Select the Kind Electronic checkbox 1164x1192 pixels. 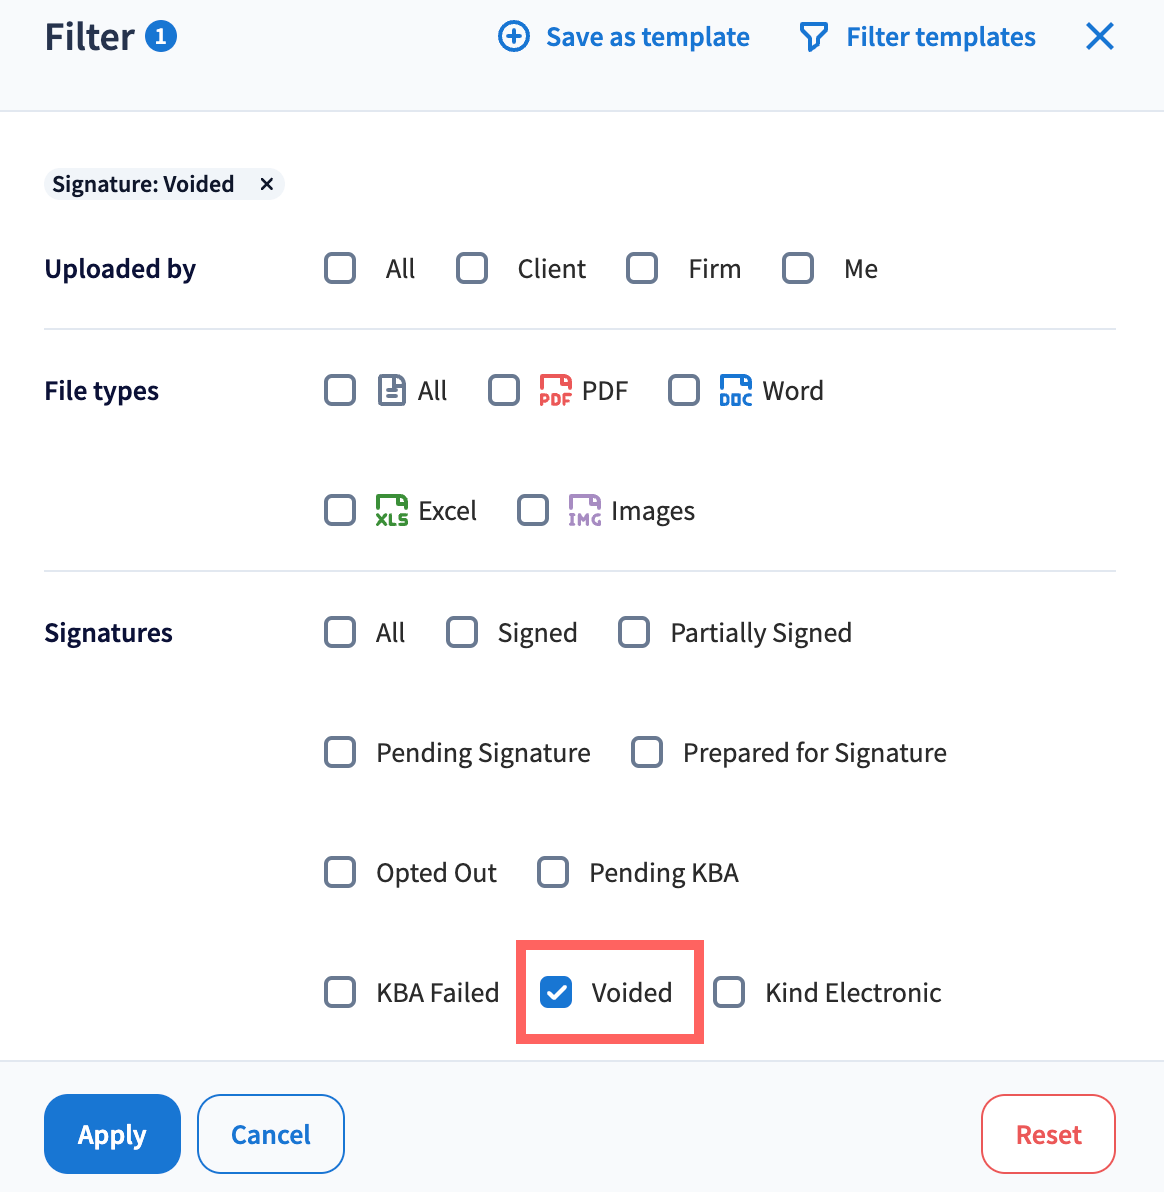(x=729, y=992)
